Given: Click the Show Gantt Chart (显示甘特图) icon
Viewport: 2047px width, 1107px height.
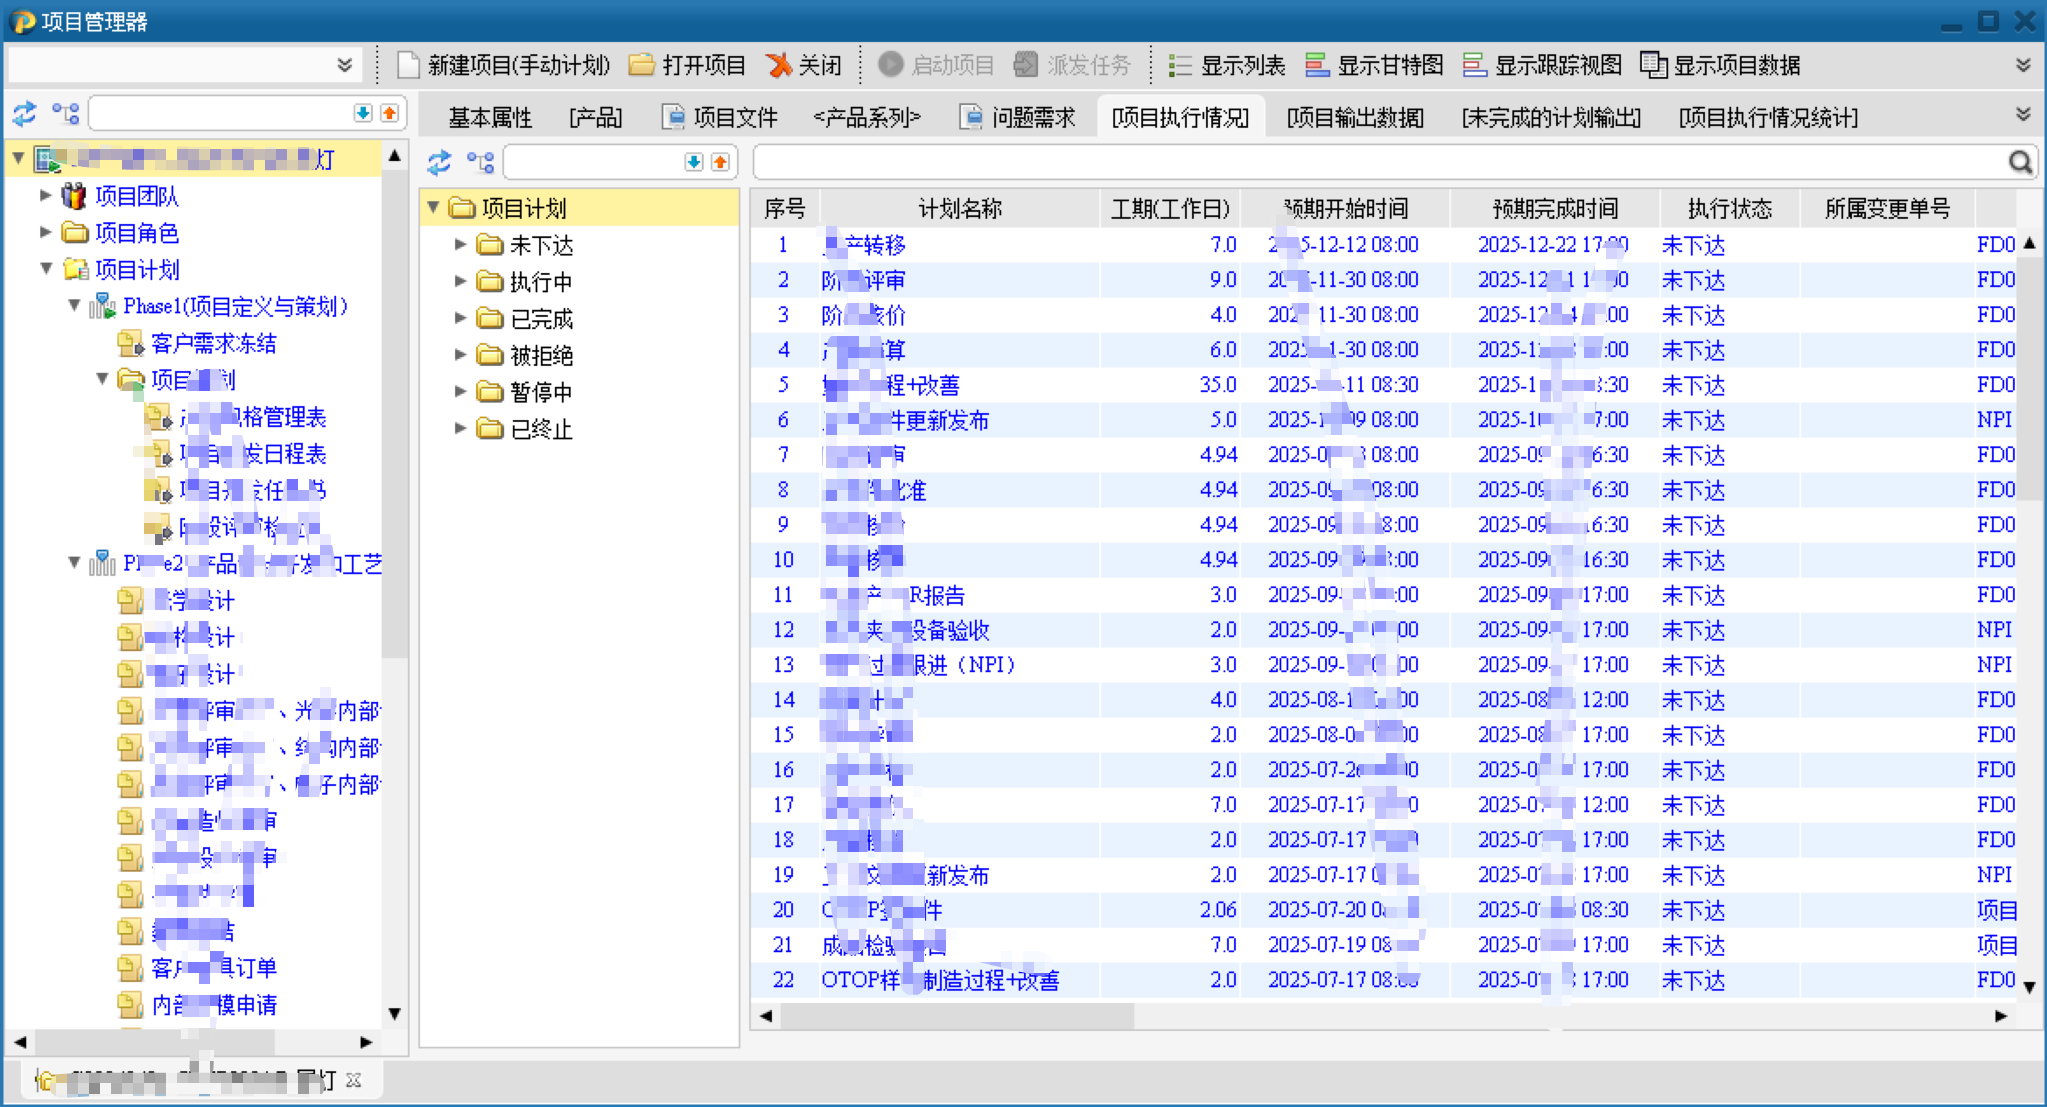Looking at the screenshot, I should pyautogui.click(x=1317, y=65).
